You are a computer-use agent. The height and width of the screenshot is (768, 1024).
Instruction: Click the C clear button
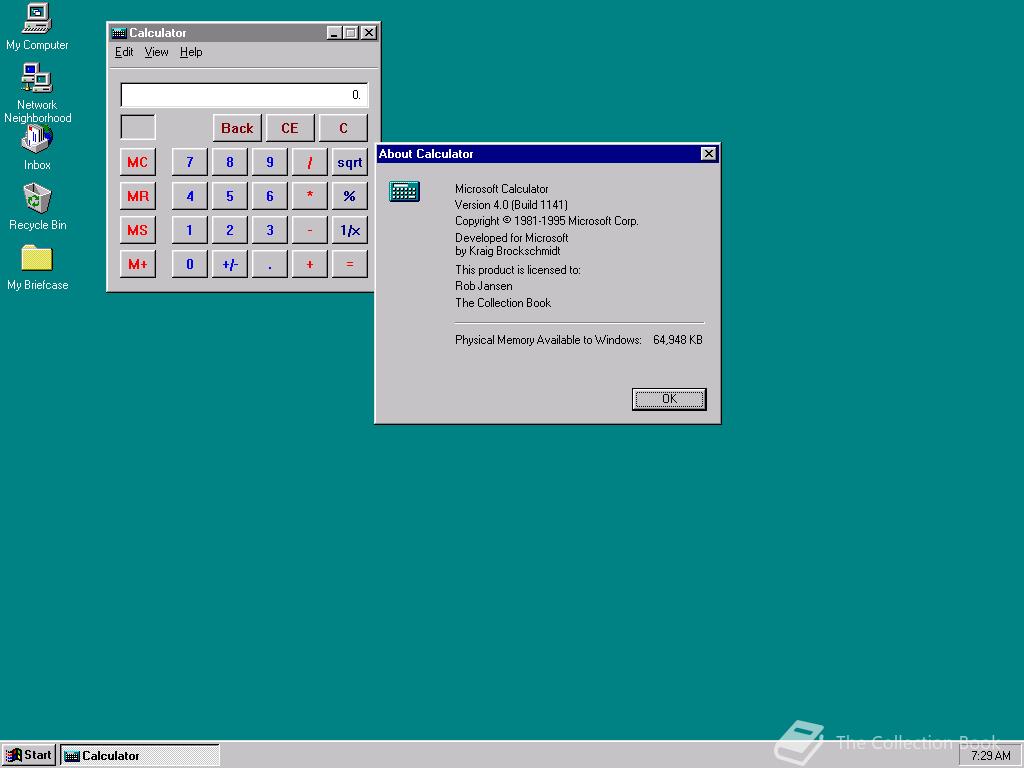(344, 128)
